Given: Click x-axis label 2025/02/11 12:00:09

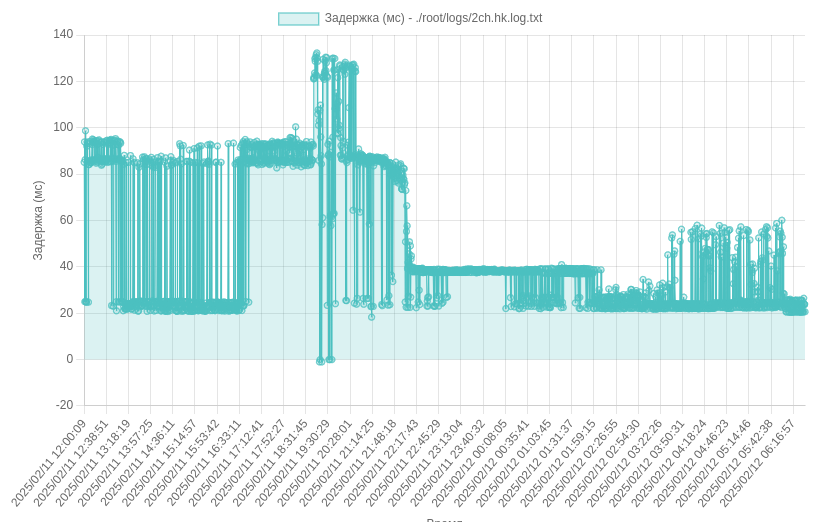Looking at the screenshot, I should (x=49, y=463).
